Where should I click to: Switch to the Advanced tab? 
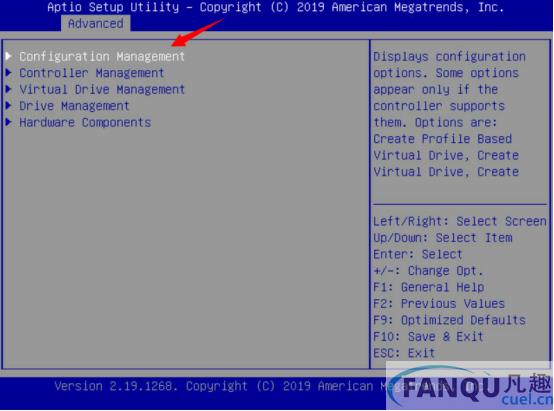point(95,24)
